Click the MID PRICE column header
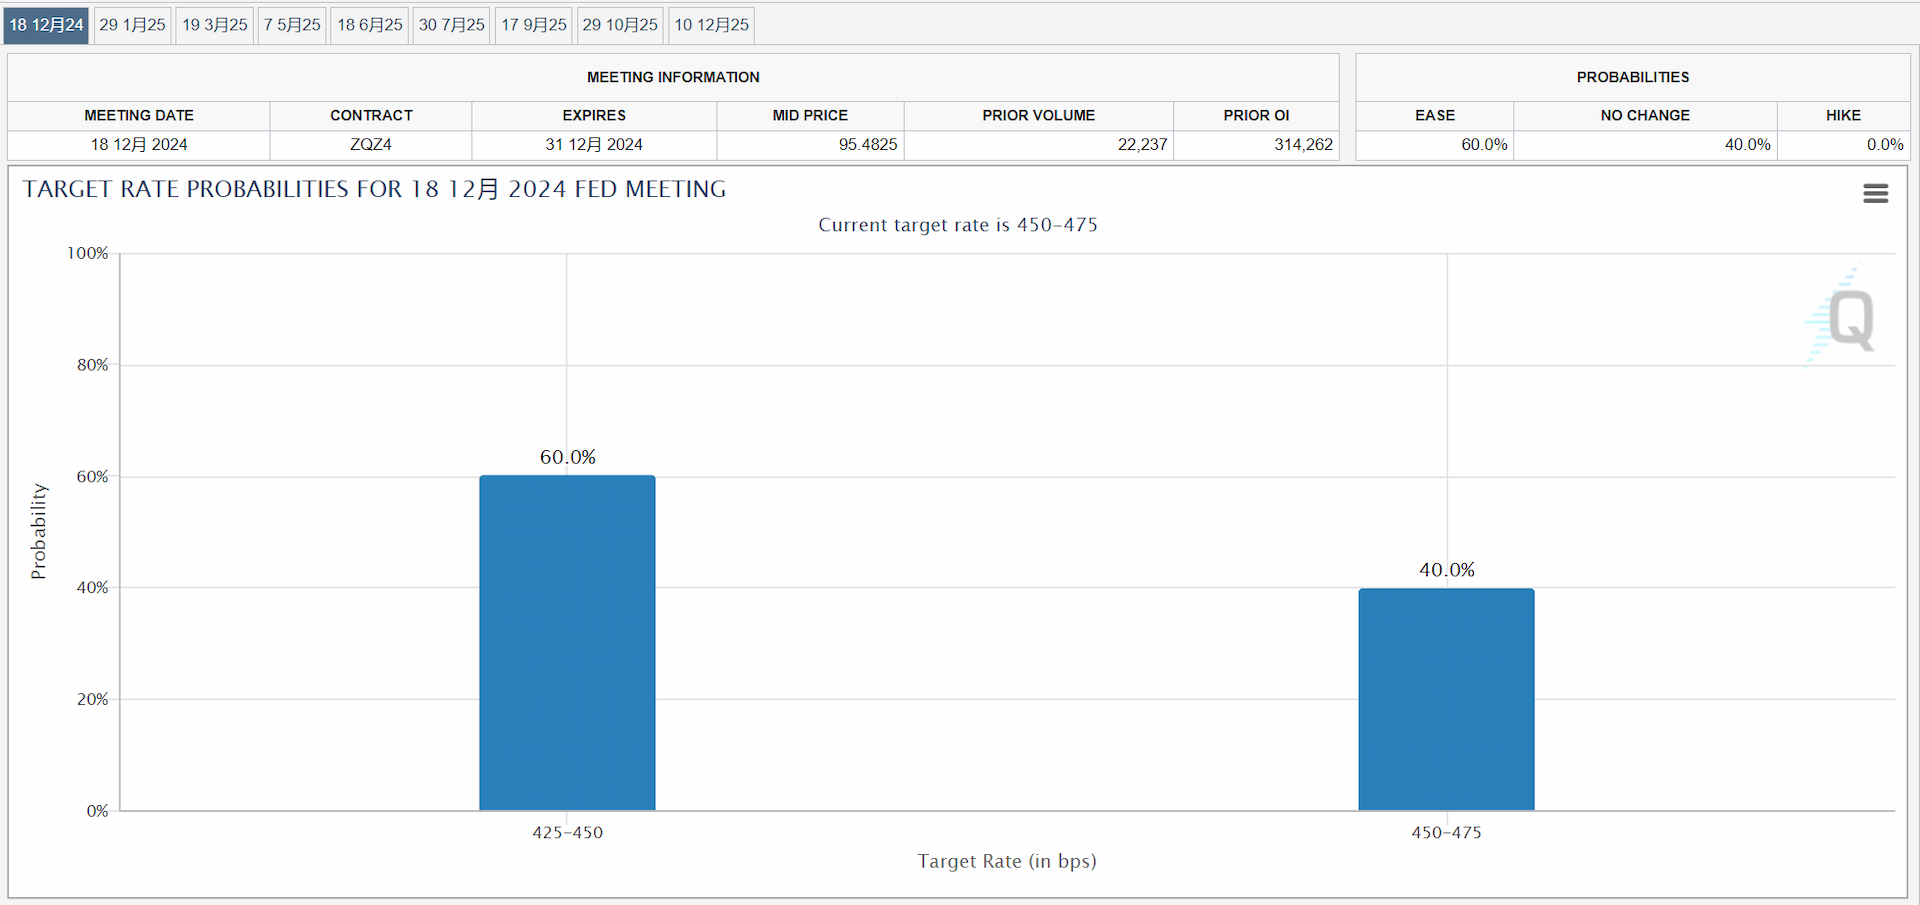Viewport: 1920px width, 905px height. [809, 116]
